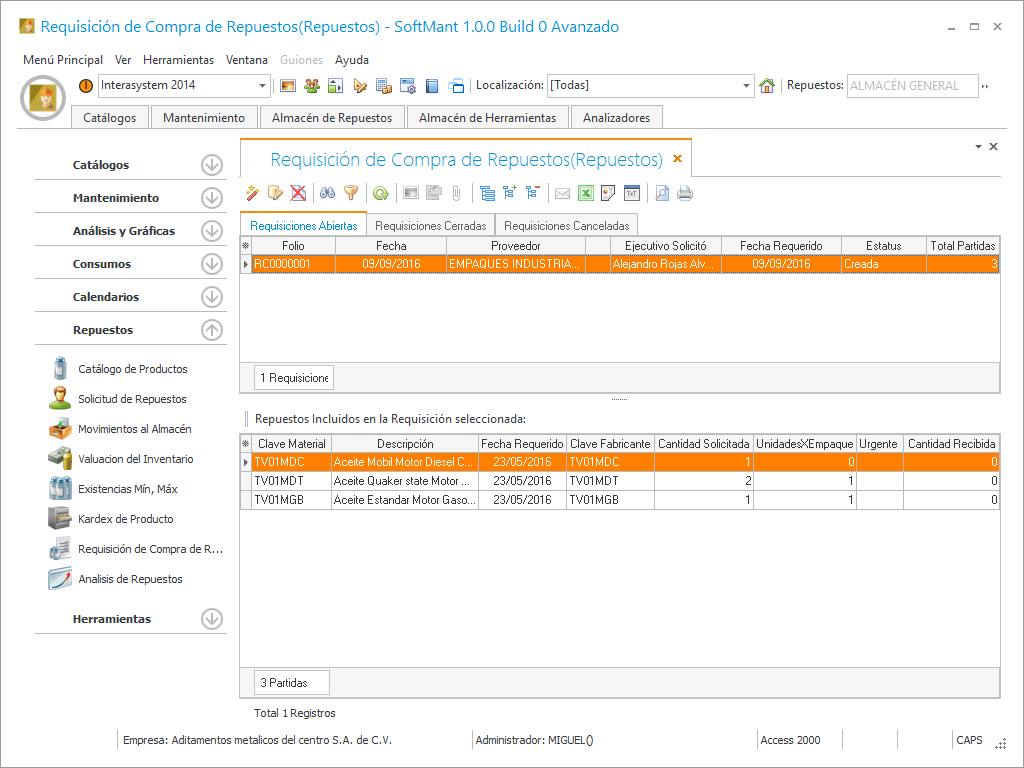
Task: Click the binoculars search icon
Action: tap(327, 193)
